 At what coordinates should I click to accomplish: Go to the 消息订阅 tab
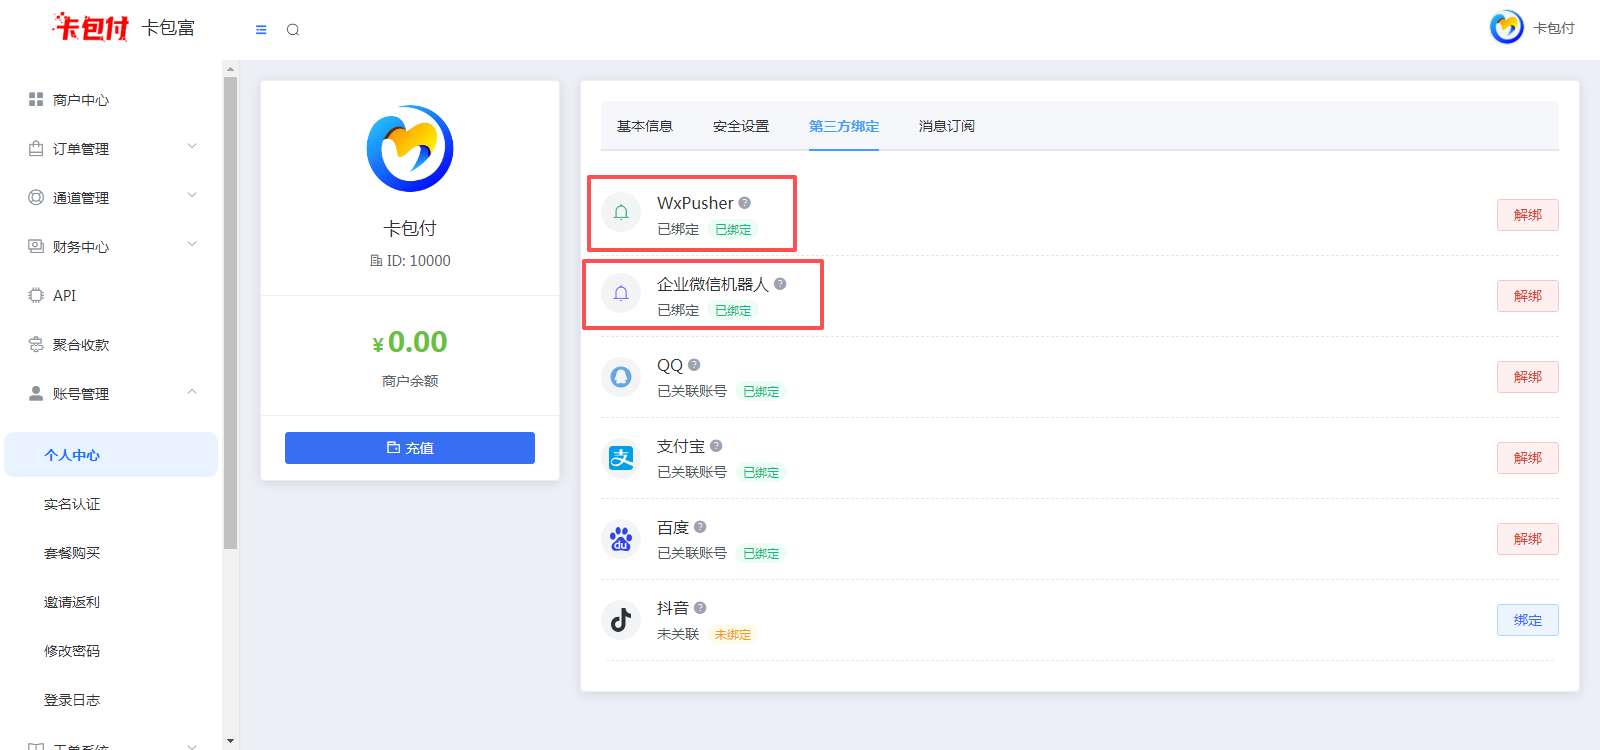tap(946, 126)
